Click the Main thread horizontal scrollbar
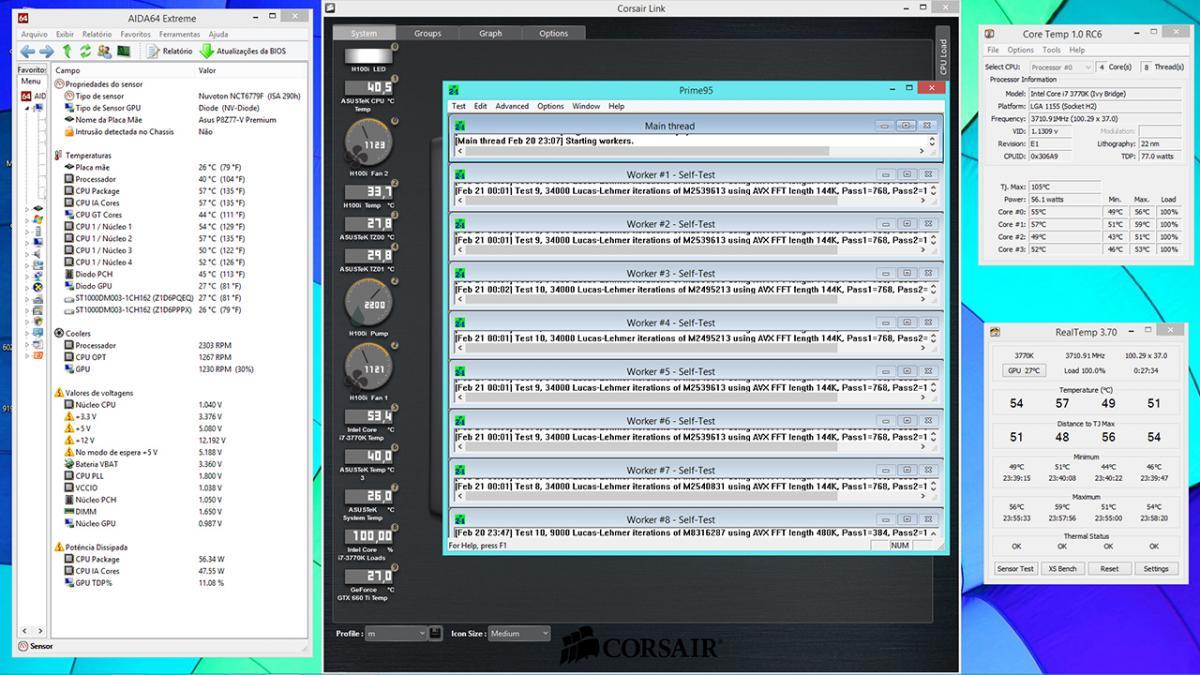1200x675 pixels. [691, 152]
